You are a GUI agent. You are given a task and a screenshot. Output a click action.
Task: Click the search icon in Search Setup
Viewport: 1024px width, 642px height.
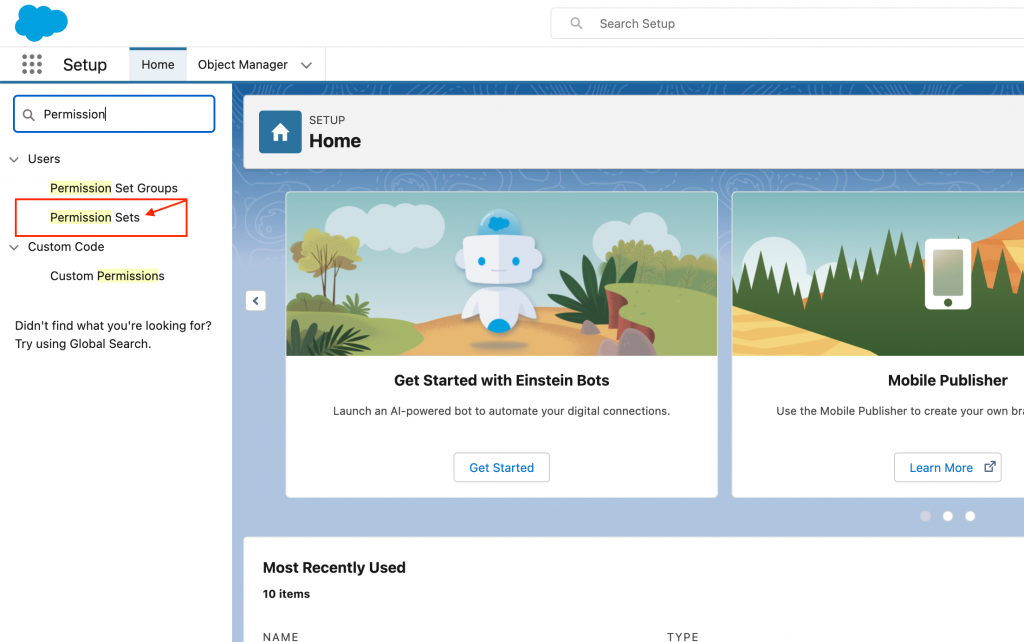tap(576, 23)
